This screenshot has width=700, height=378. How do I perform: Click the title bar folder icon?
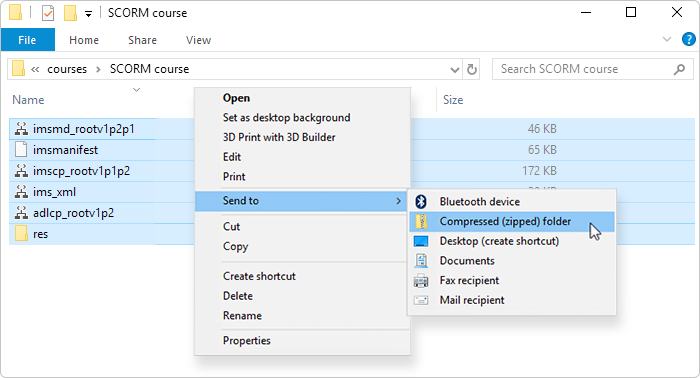coord(16,12)
